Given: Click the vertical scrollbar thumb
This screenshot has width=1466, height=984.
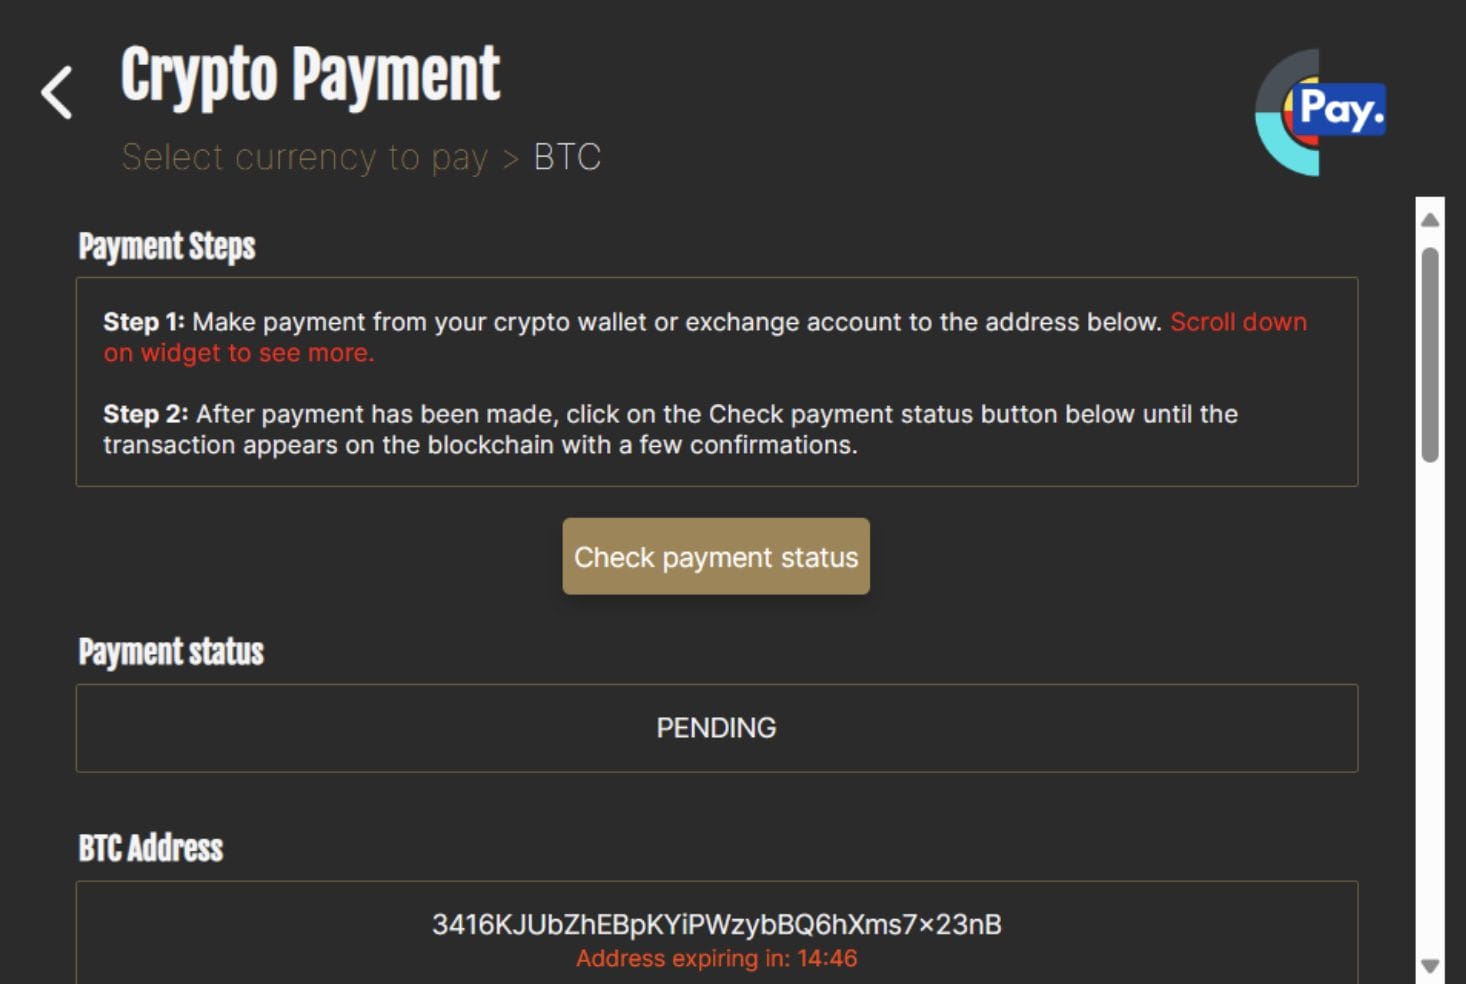Looking at the screenshot, I should click(1430, 355).
